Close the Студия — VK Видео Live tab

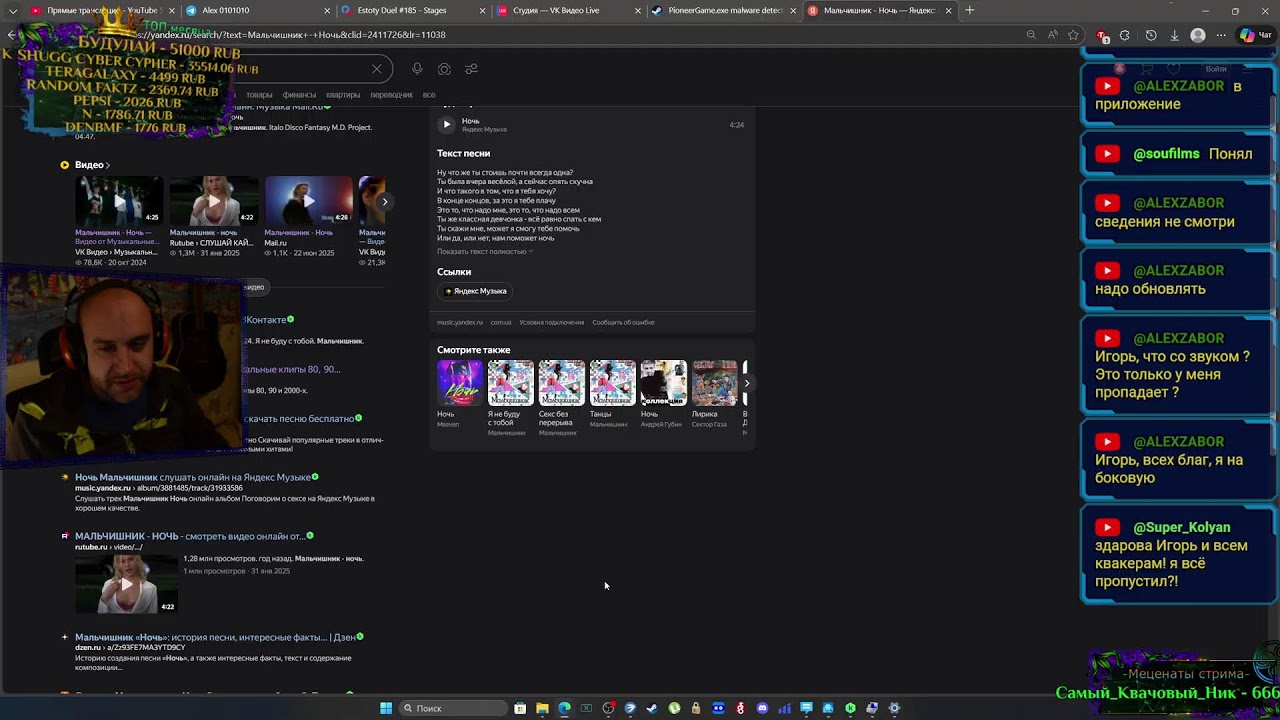tap(637, 10)
